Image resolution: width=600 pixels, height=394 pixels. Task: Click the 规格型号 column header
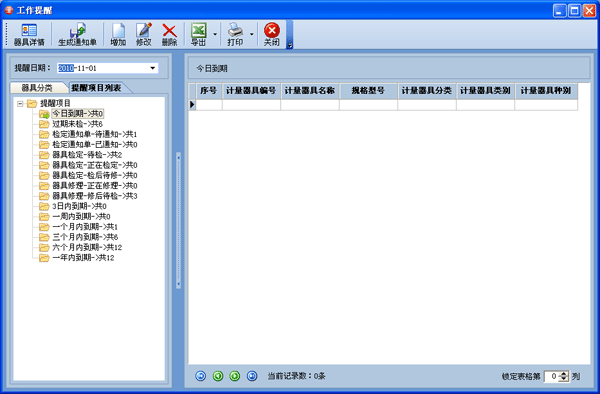368,91
